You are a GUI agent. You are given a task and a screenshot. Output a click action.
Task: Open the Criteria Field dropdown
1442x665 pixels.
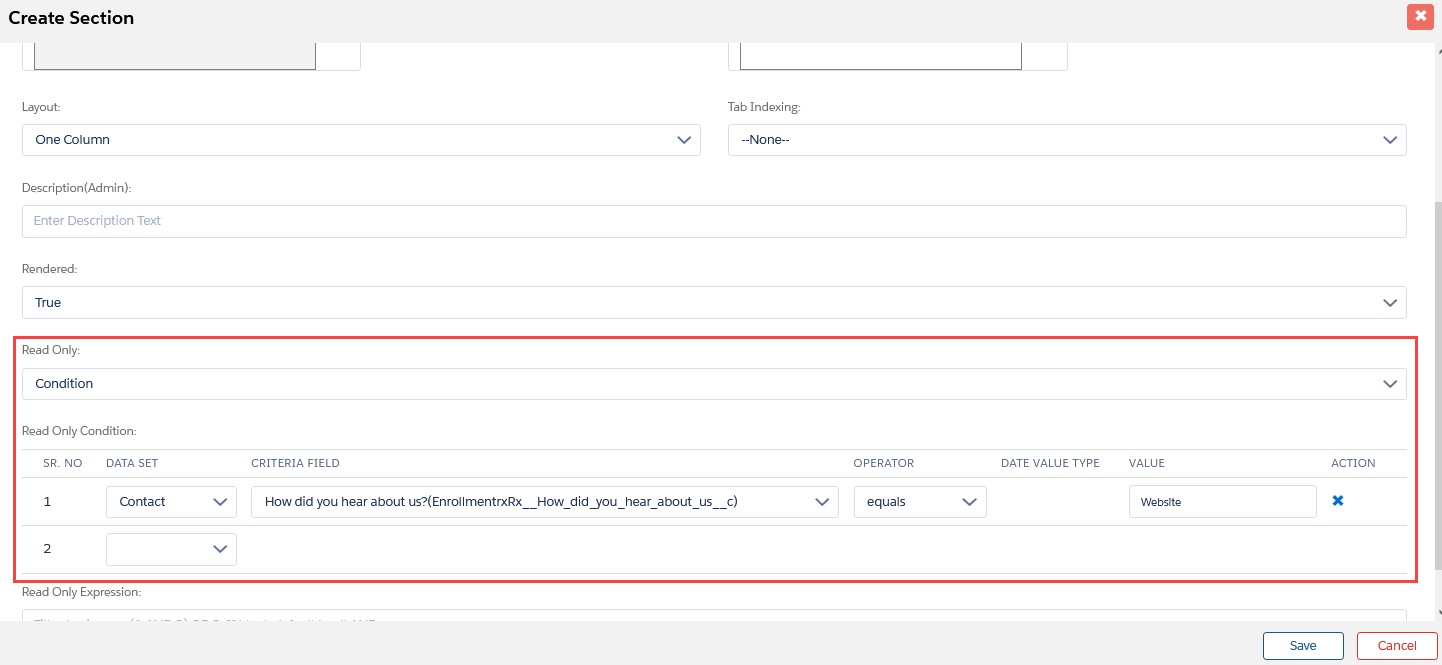[544, 502]
